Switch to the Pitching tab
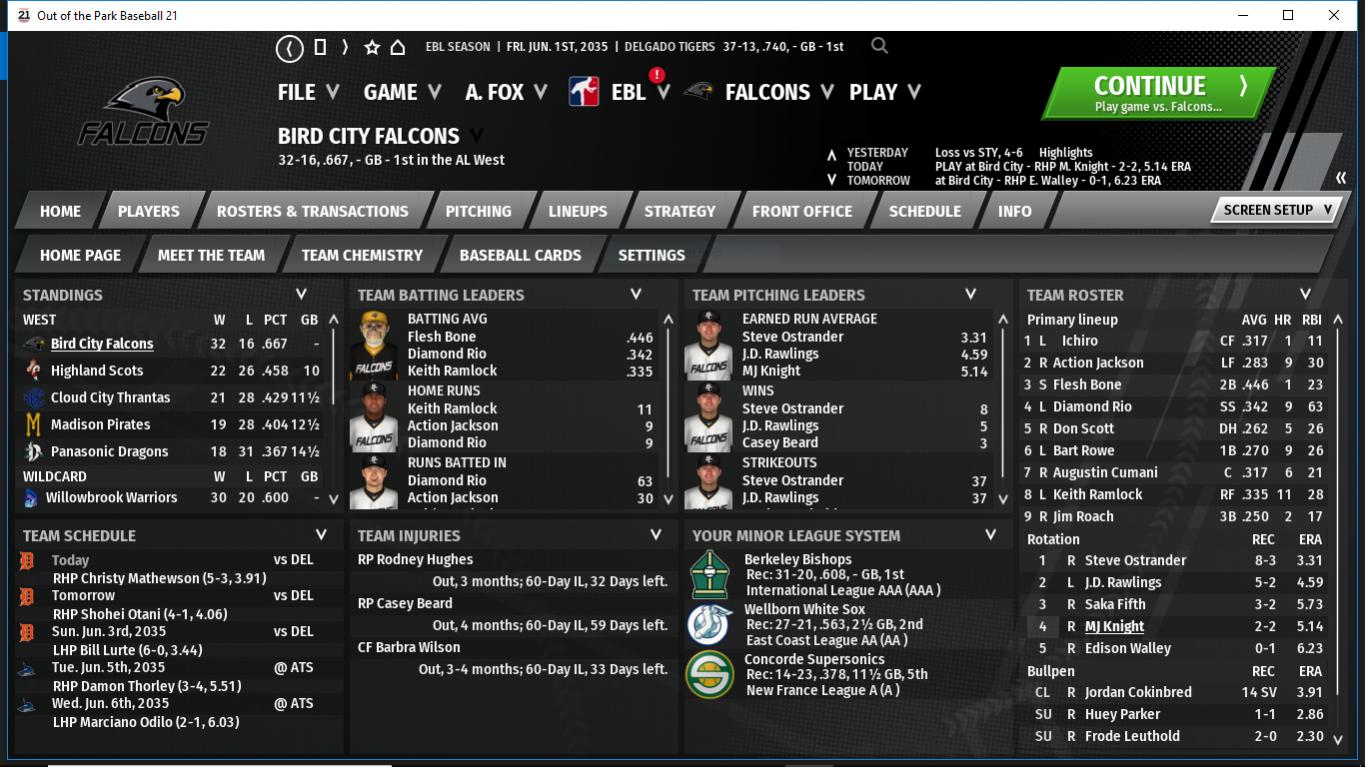Screen dimensions: 1365x767 pyautogui.click(x=478, y=211)
